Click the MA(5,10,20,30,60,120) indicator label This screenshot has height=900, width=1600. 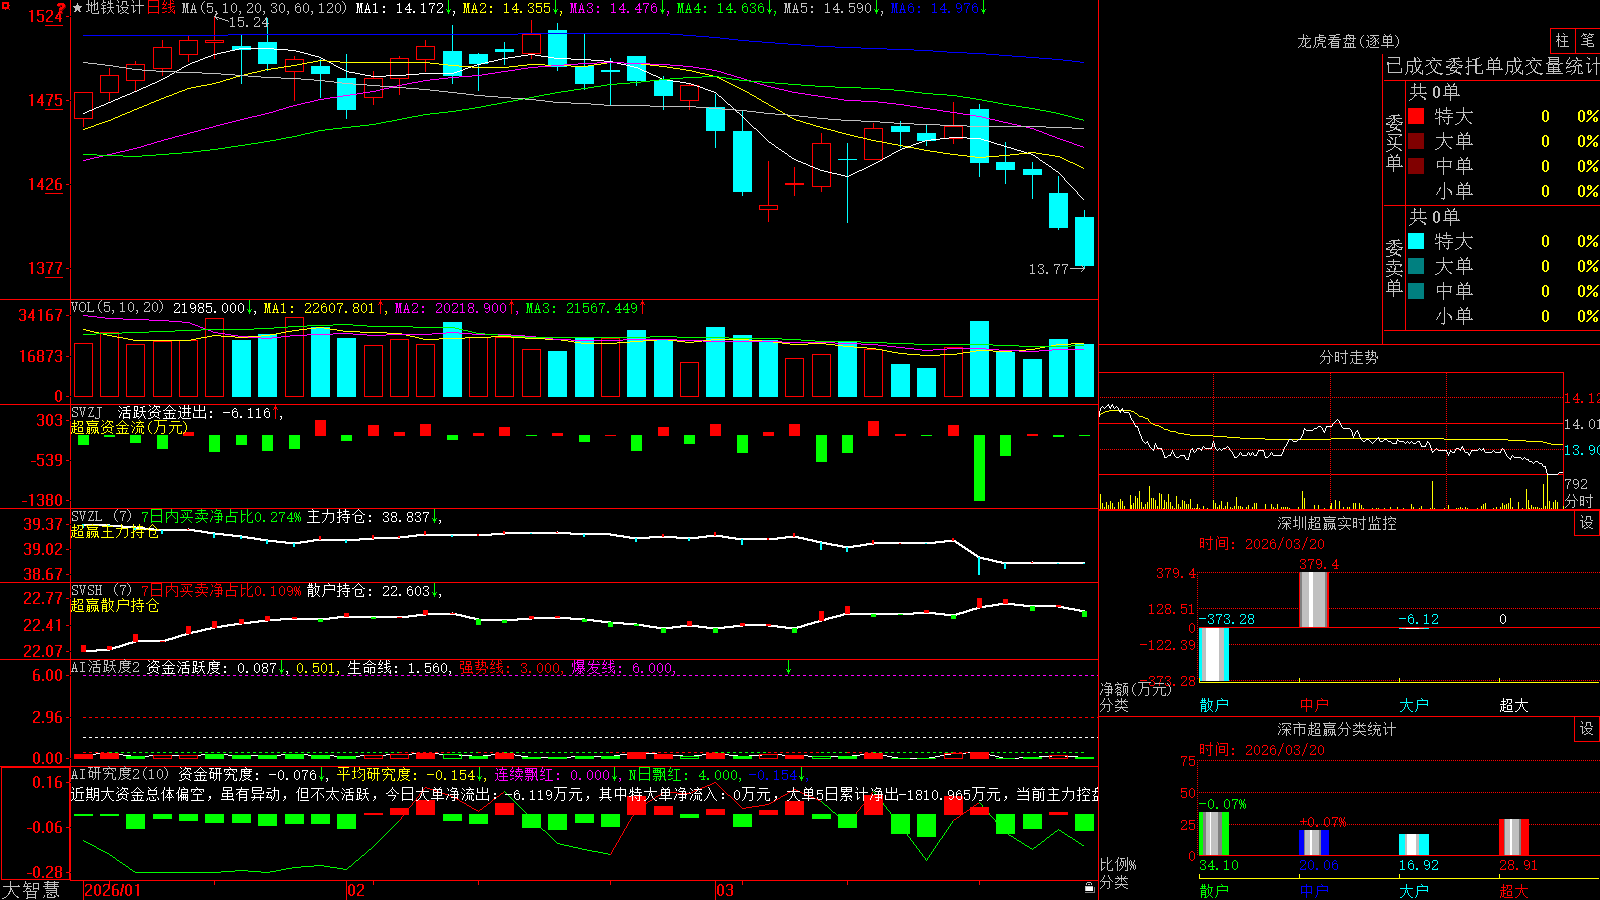click(265, 8)
